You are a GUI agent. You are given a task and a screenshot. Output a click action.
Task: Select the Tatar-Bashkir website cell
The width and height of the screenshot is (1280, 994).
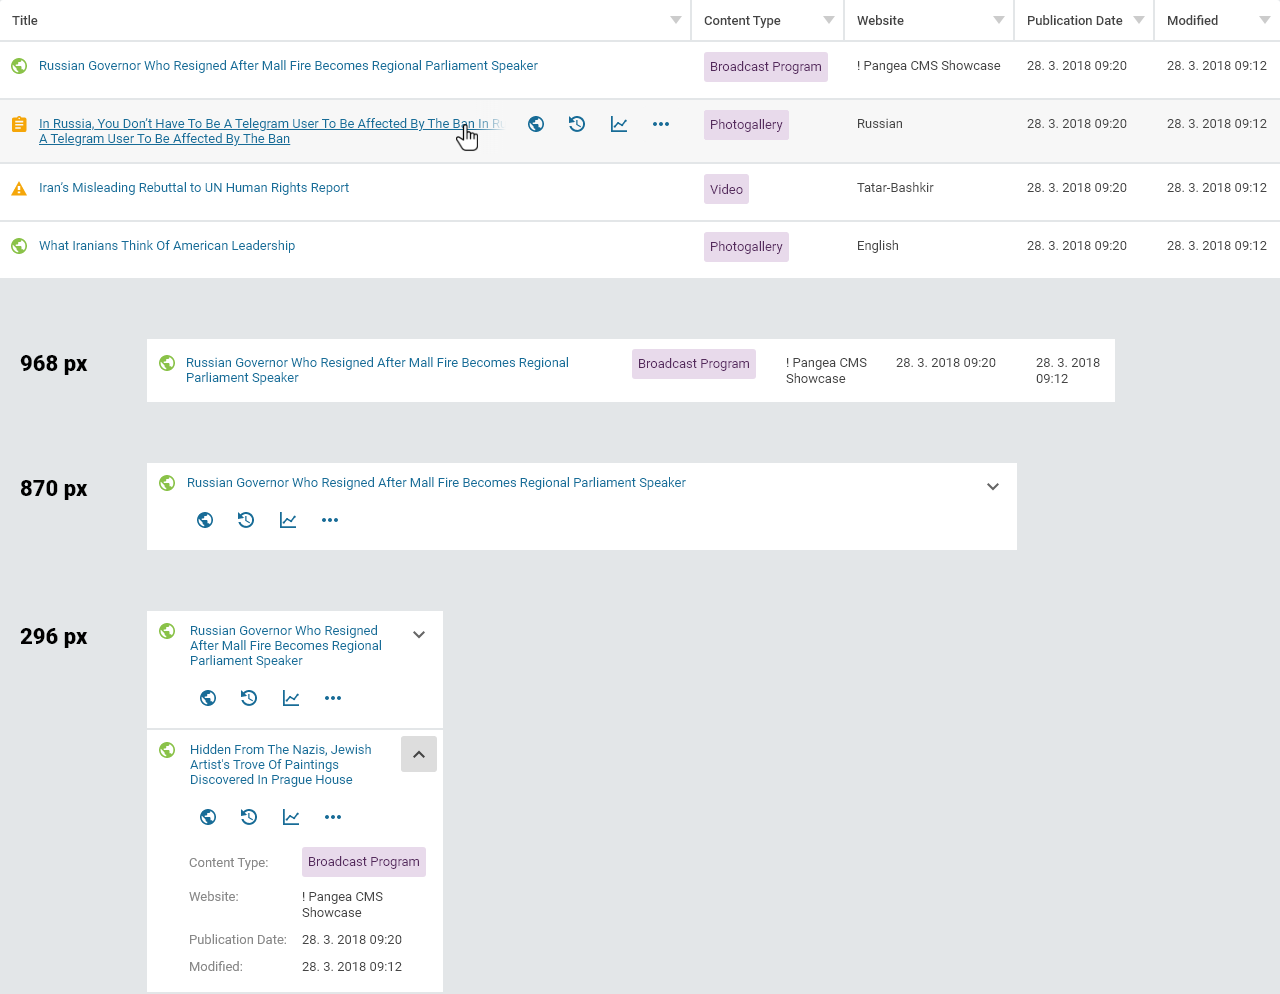pyautogui.click(x=895, y=188)
